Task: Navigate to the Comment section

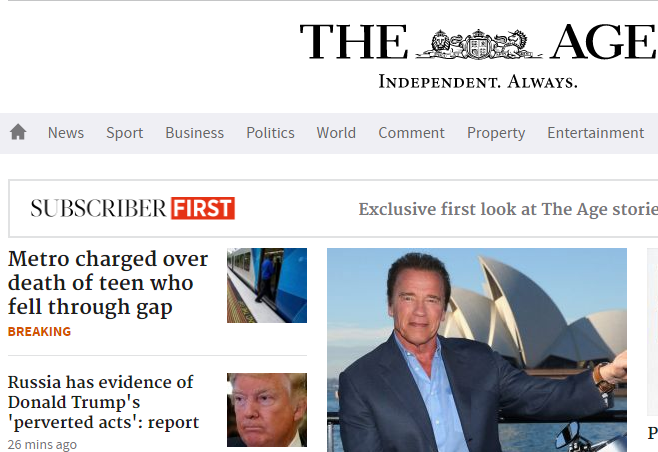Action: click(x=411, y=133)
